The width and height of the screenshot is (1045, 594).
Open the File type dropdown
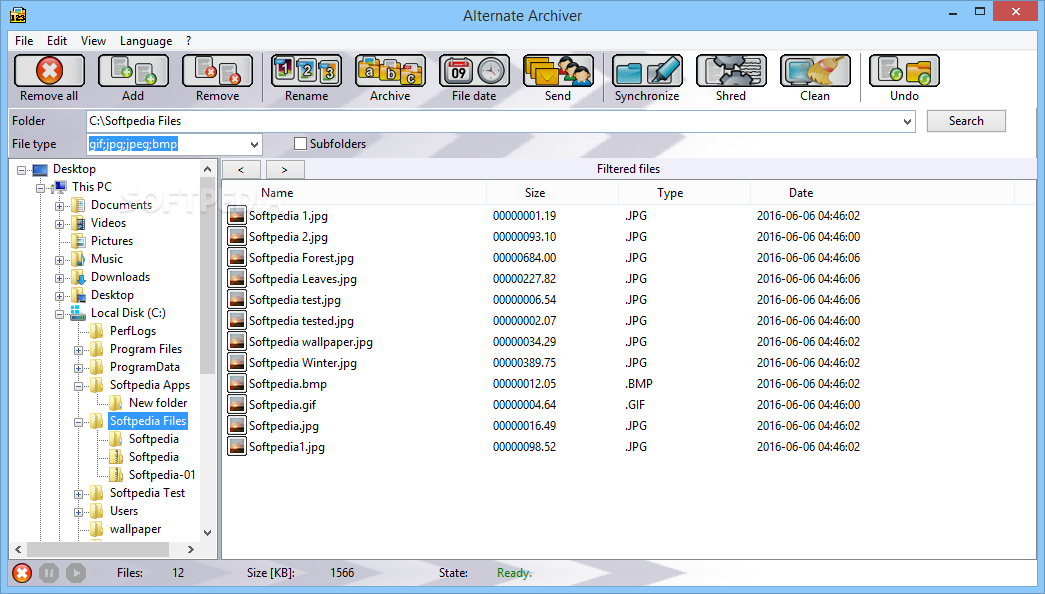coord(254,144)
